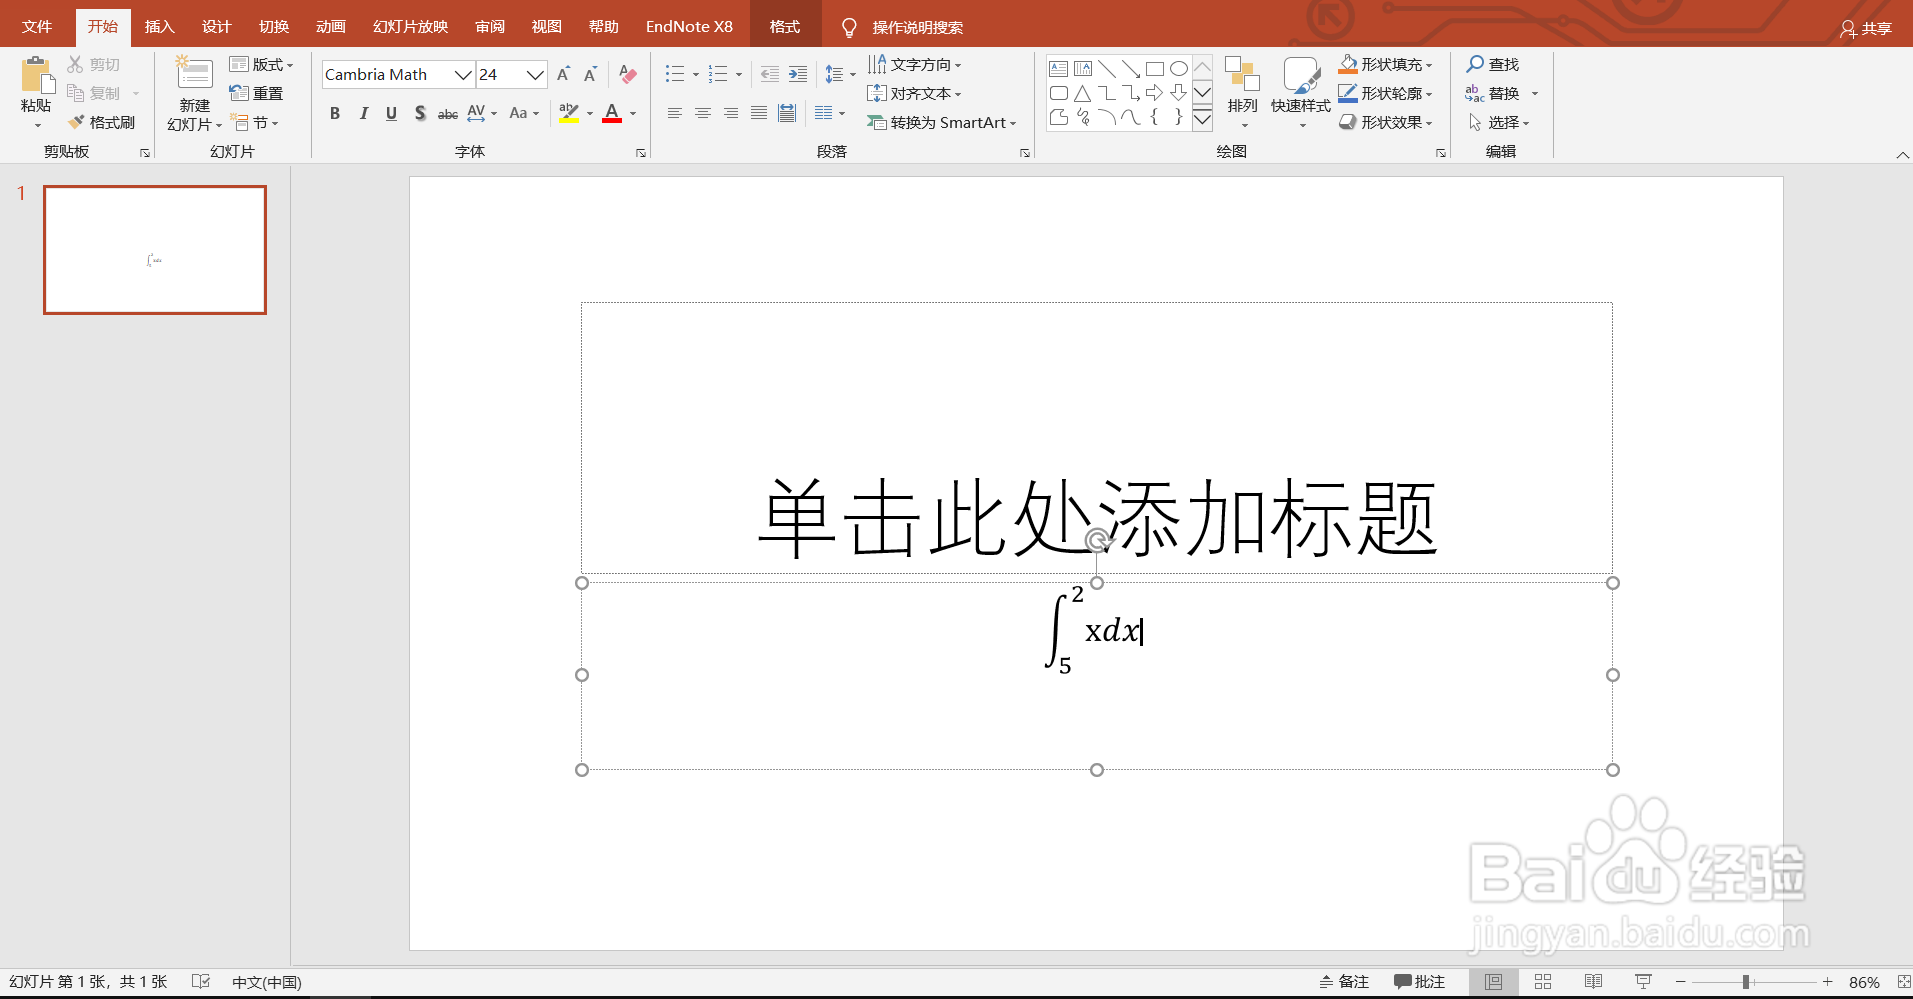
Task: Select the oval shape in gallery
Action: click(1179, 69)
